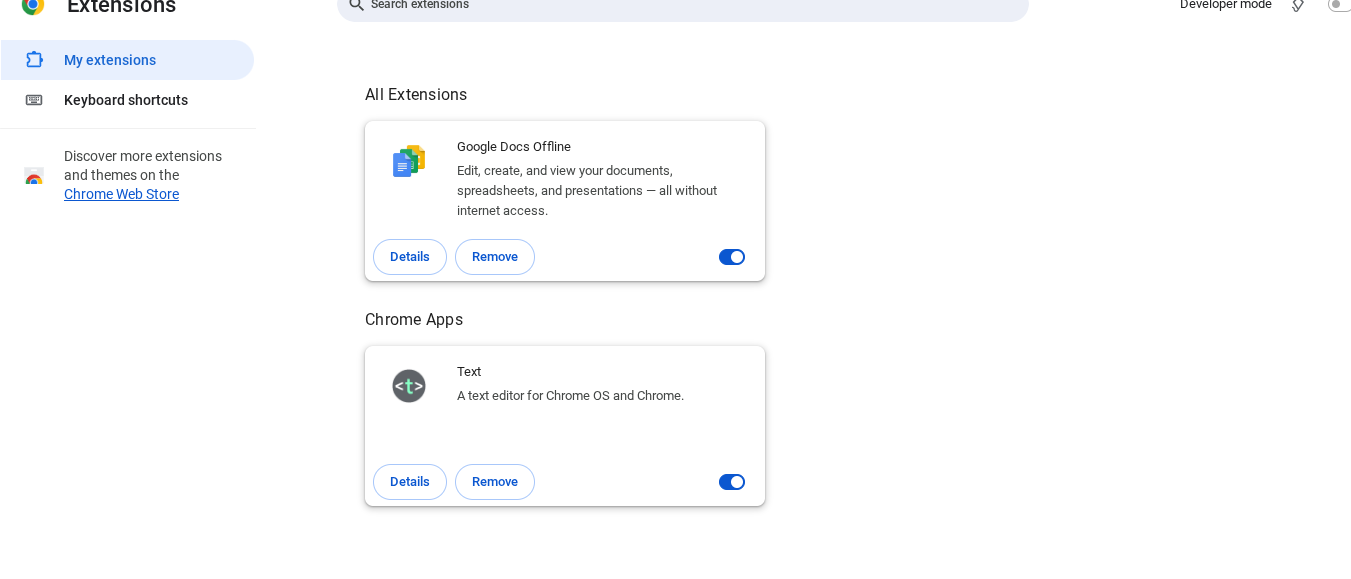
Task: Click the Keyboard shortcuts keyboard icon
Action: click(34, 100)
